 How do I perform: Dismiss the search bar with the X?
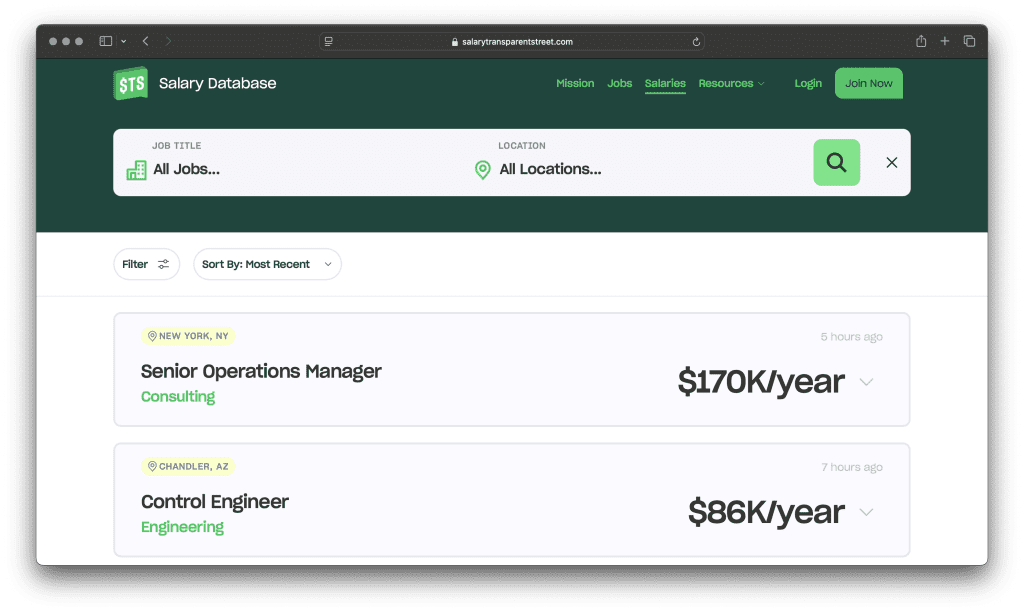tap(891, 162)
